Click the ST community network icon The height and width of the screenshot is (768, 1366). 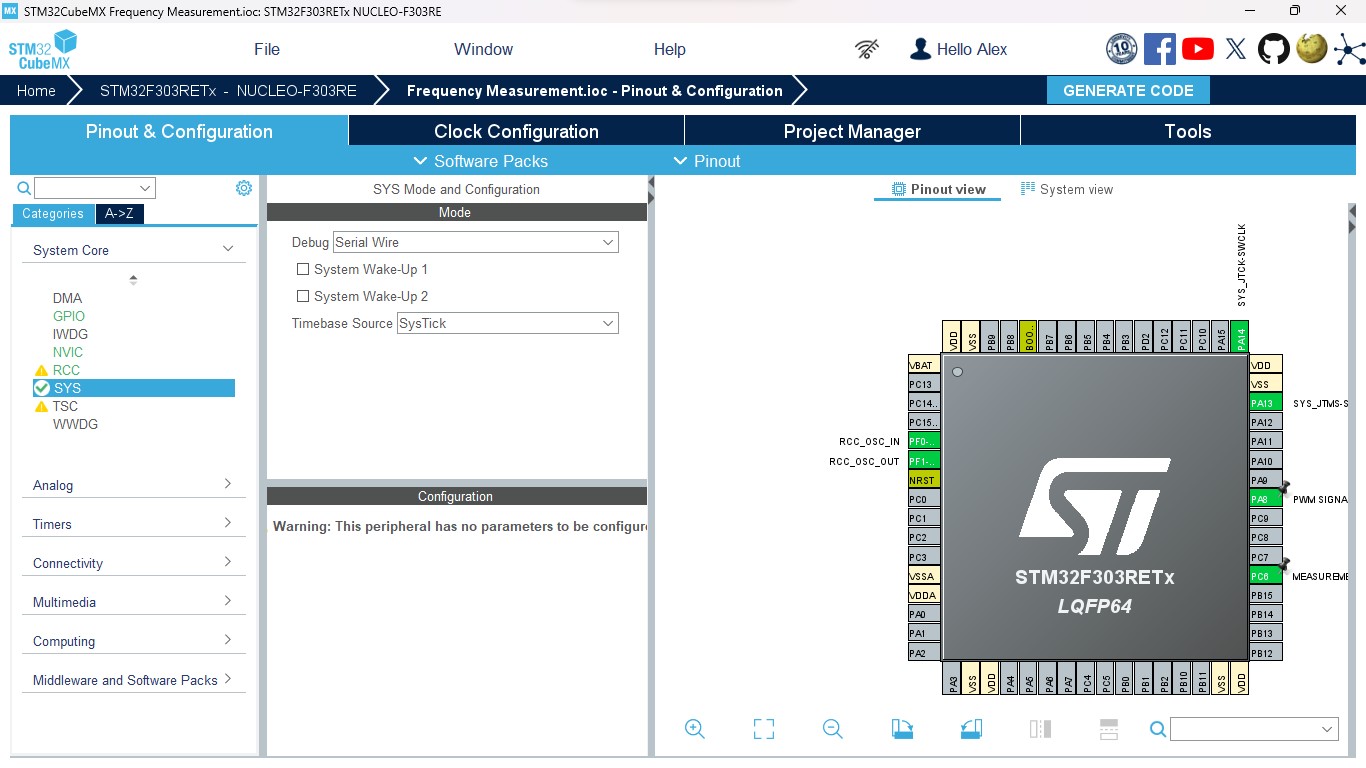pos(1349,49)
